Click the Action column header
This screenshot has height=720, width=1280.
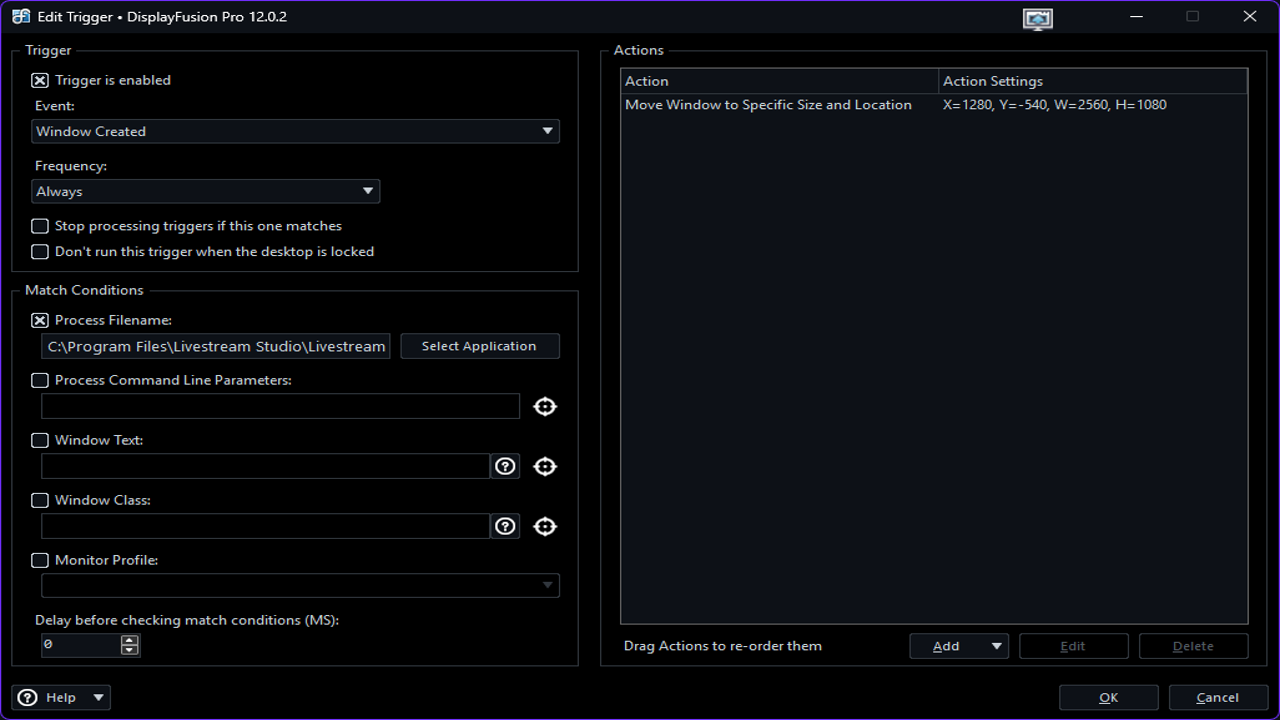coord(780,81)
